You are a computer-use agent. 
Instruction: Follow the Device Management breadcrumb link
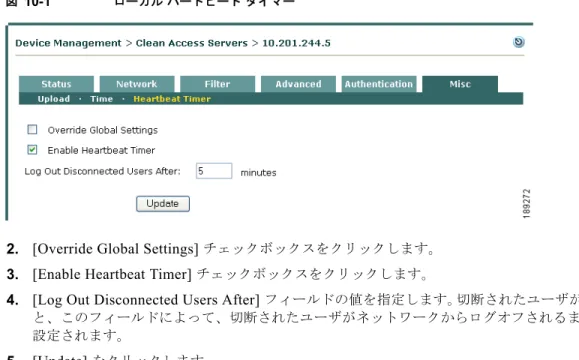point(68,43)
